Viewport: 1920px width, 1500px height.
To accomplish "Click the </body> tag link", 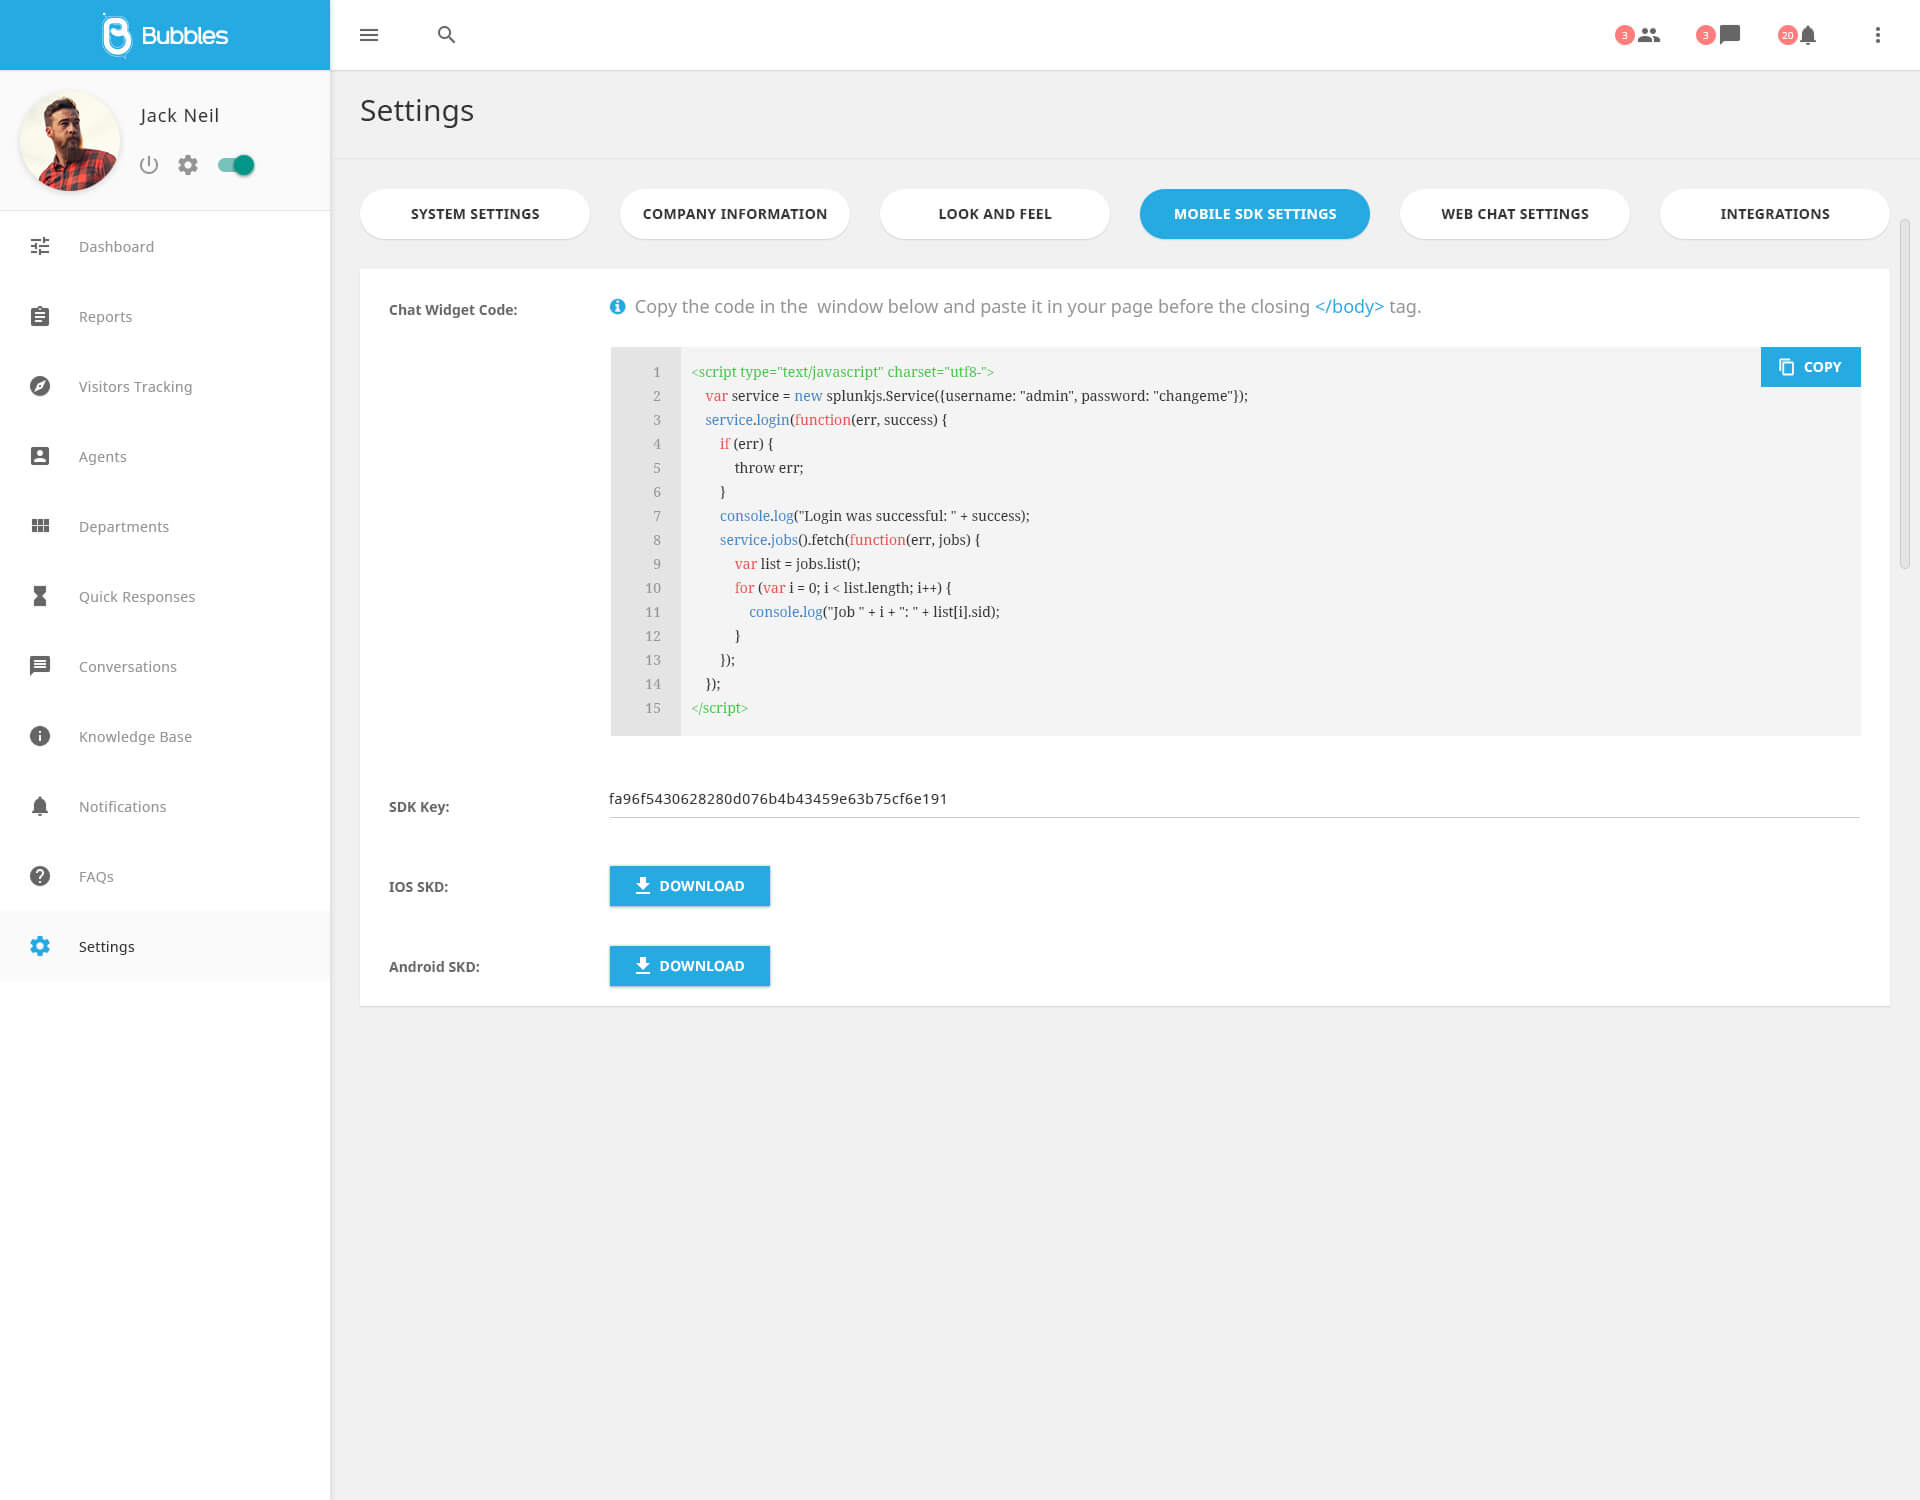I will pyautogui.click(x=1349, y=307).
